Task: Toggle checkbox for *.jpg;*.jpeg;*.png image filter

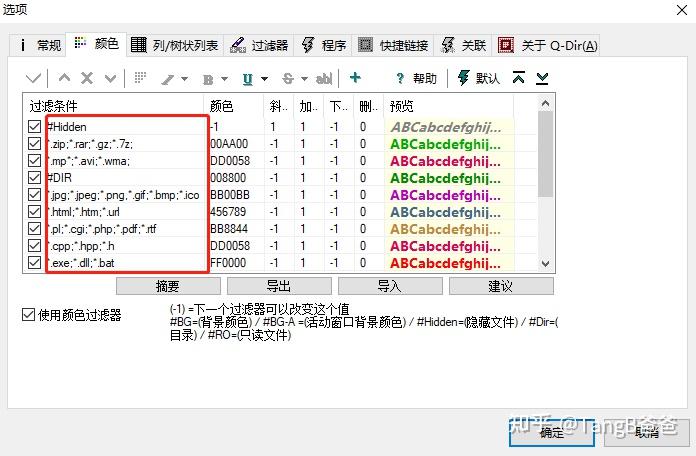Action: 34,194
